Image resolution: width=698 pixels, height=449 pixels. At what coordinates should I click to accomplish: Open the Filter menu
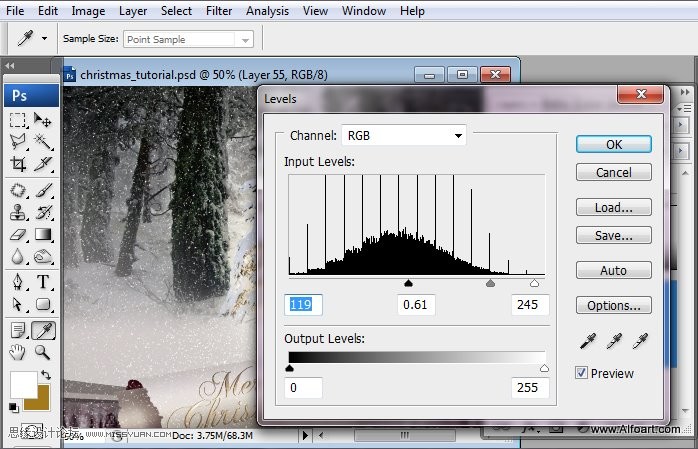pyautogui.click(x=219, y=11)
